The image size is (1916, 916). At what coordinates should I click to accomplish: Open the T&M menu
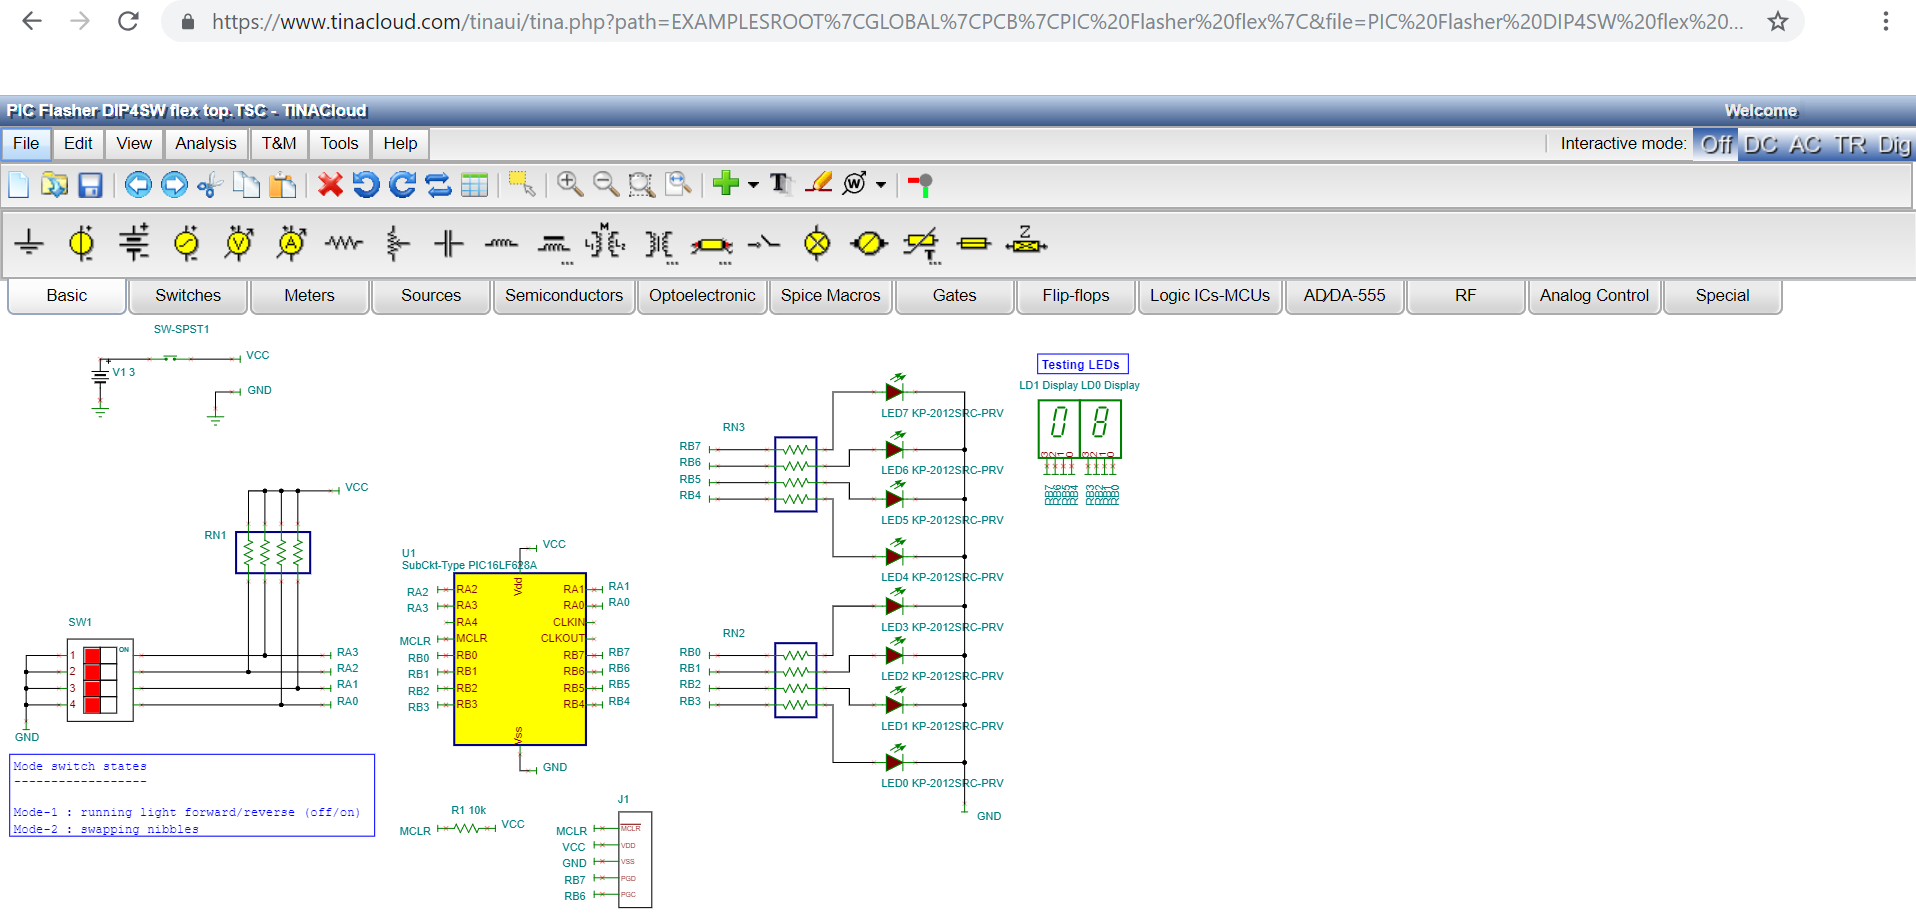click(x=279, y=144)
